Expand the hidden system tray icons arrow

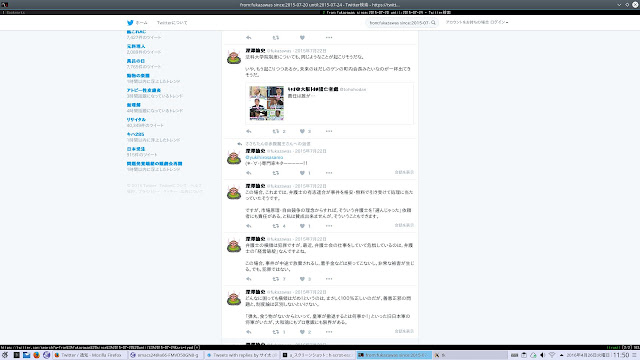tap(562, 355)
